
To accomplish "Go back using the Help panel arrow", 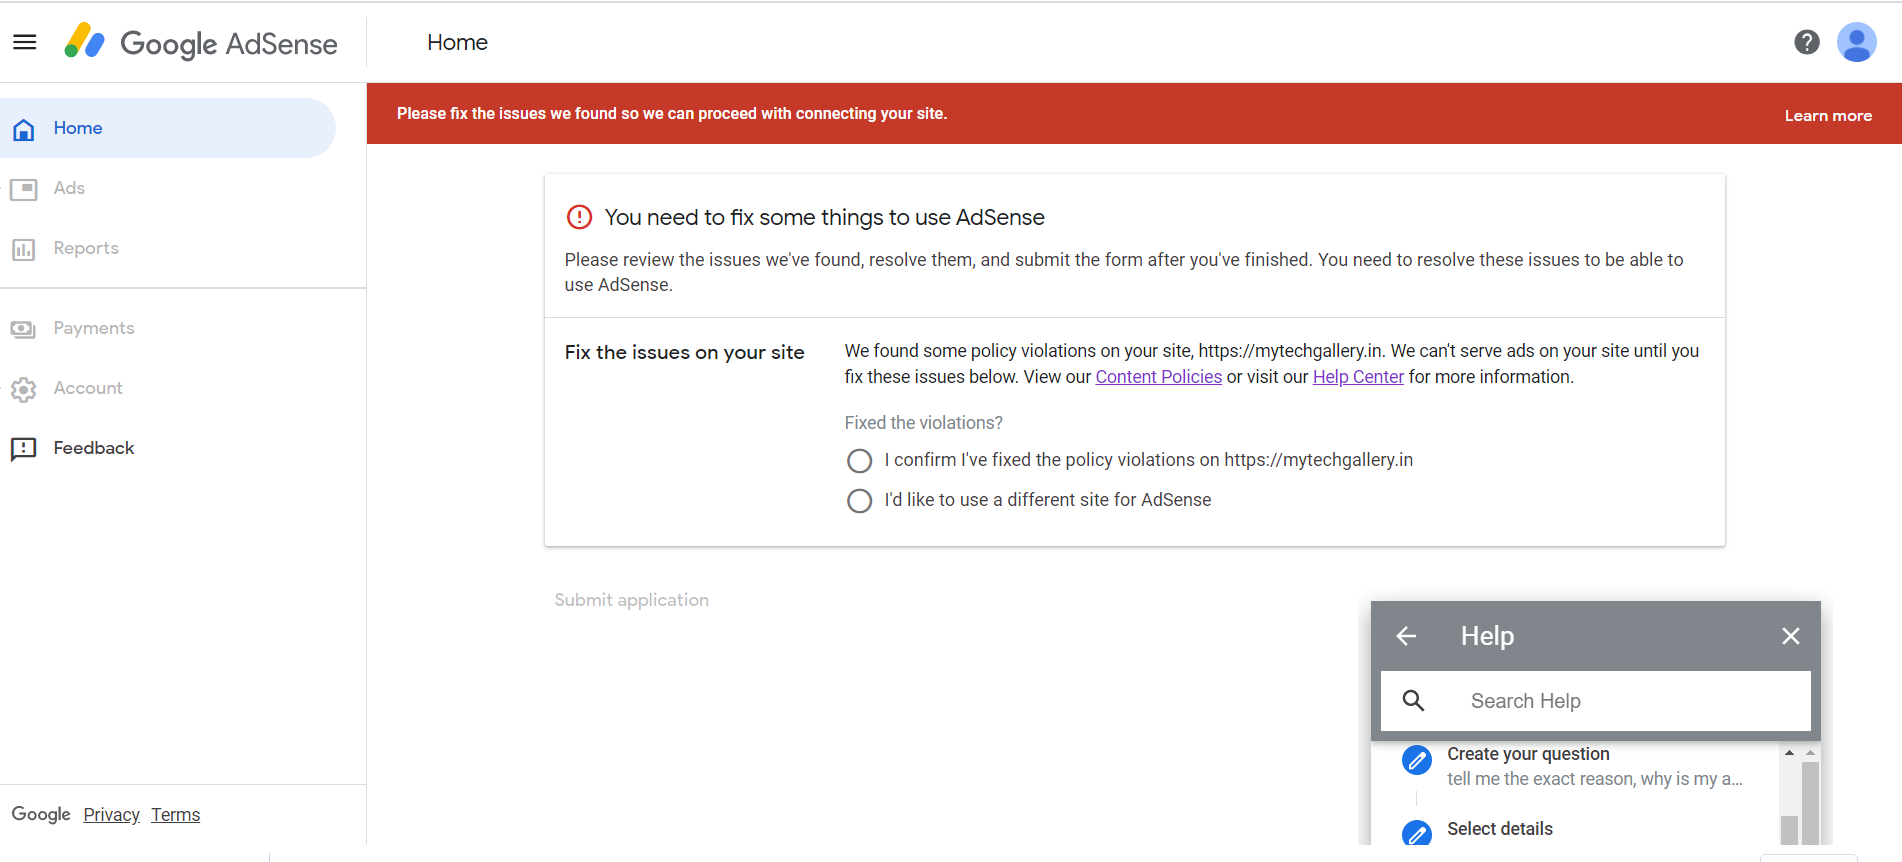I will point(1406,636).
